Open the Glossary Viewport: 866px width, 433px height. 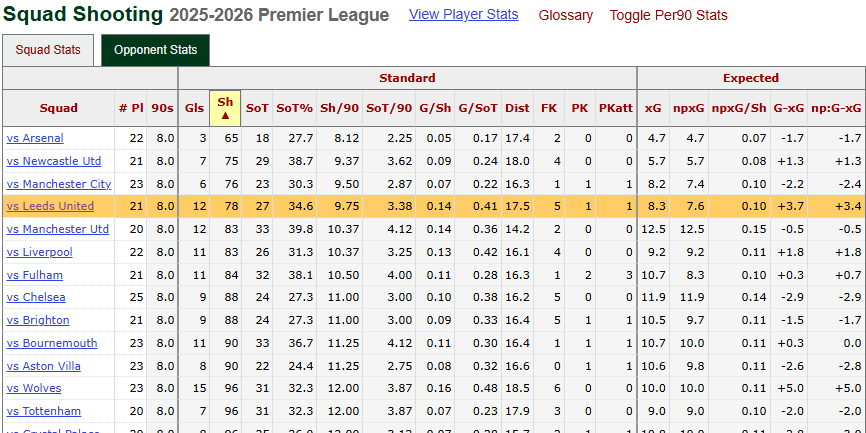[565, 15]
